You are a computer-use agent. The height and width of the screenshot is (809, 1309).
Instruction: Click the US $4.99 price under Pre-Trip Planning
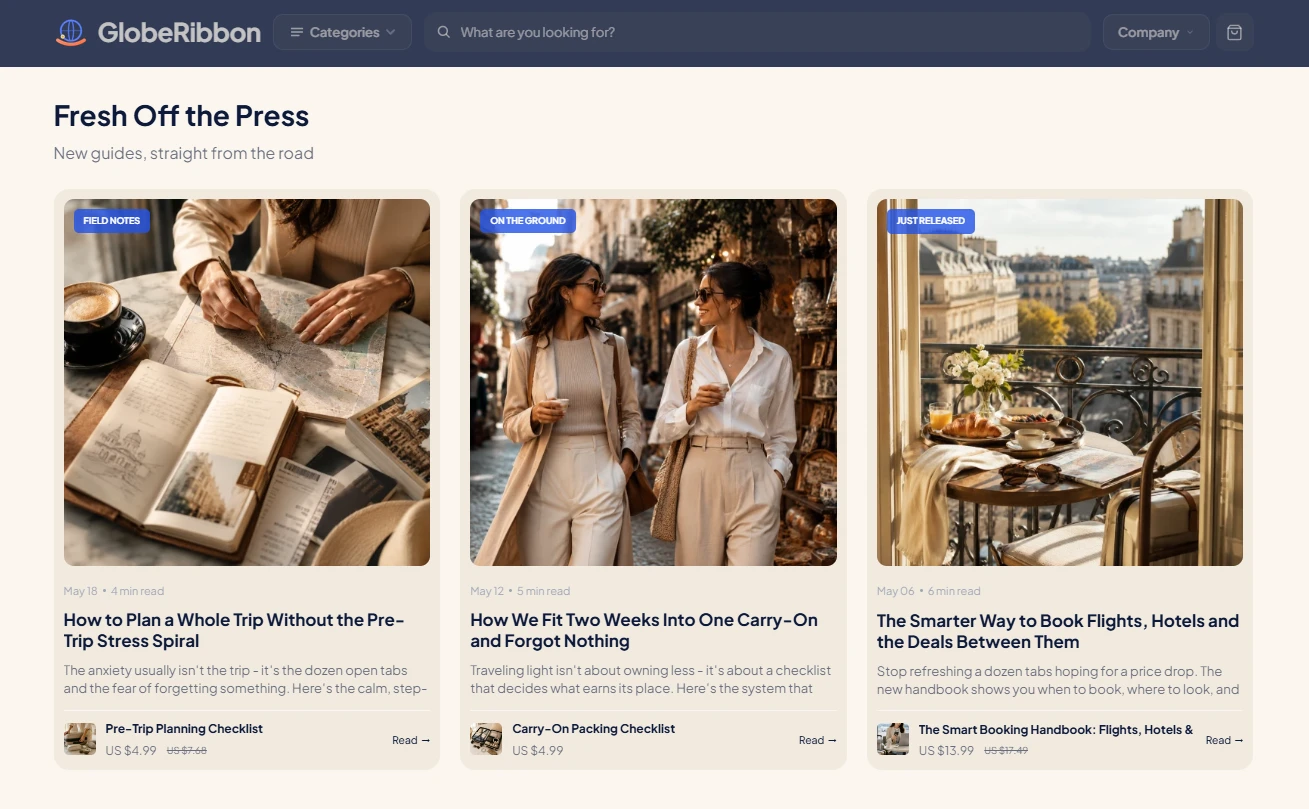point(131,750)
